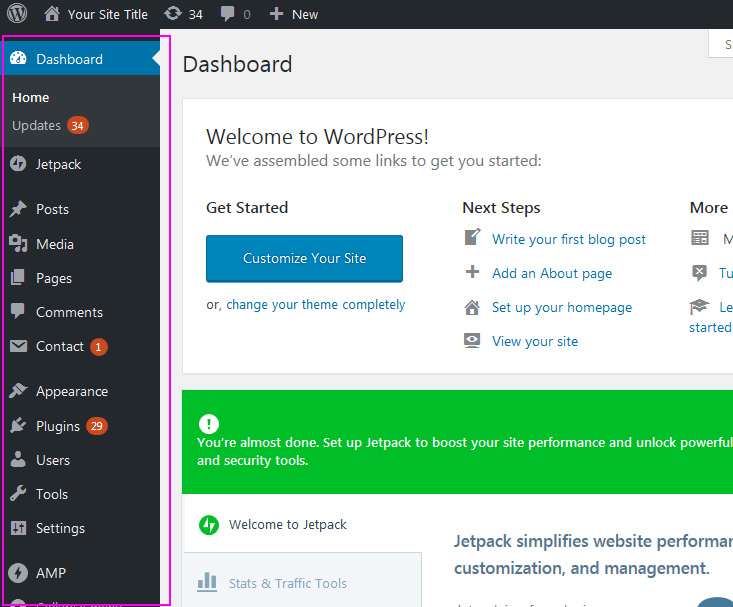
Task: Click the Dashboard gauge icon in the sidebar
Action: (x=18, y=58)
